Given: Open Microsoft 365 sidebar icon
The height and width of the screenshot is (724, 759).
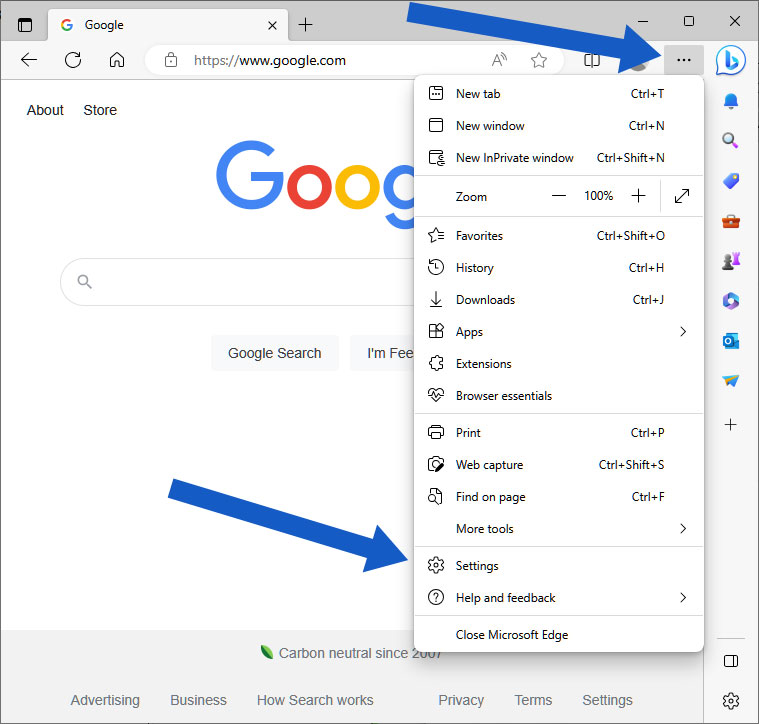Looking at the screenshot, I should 731,301.
